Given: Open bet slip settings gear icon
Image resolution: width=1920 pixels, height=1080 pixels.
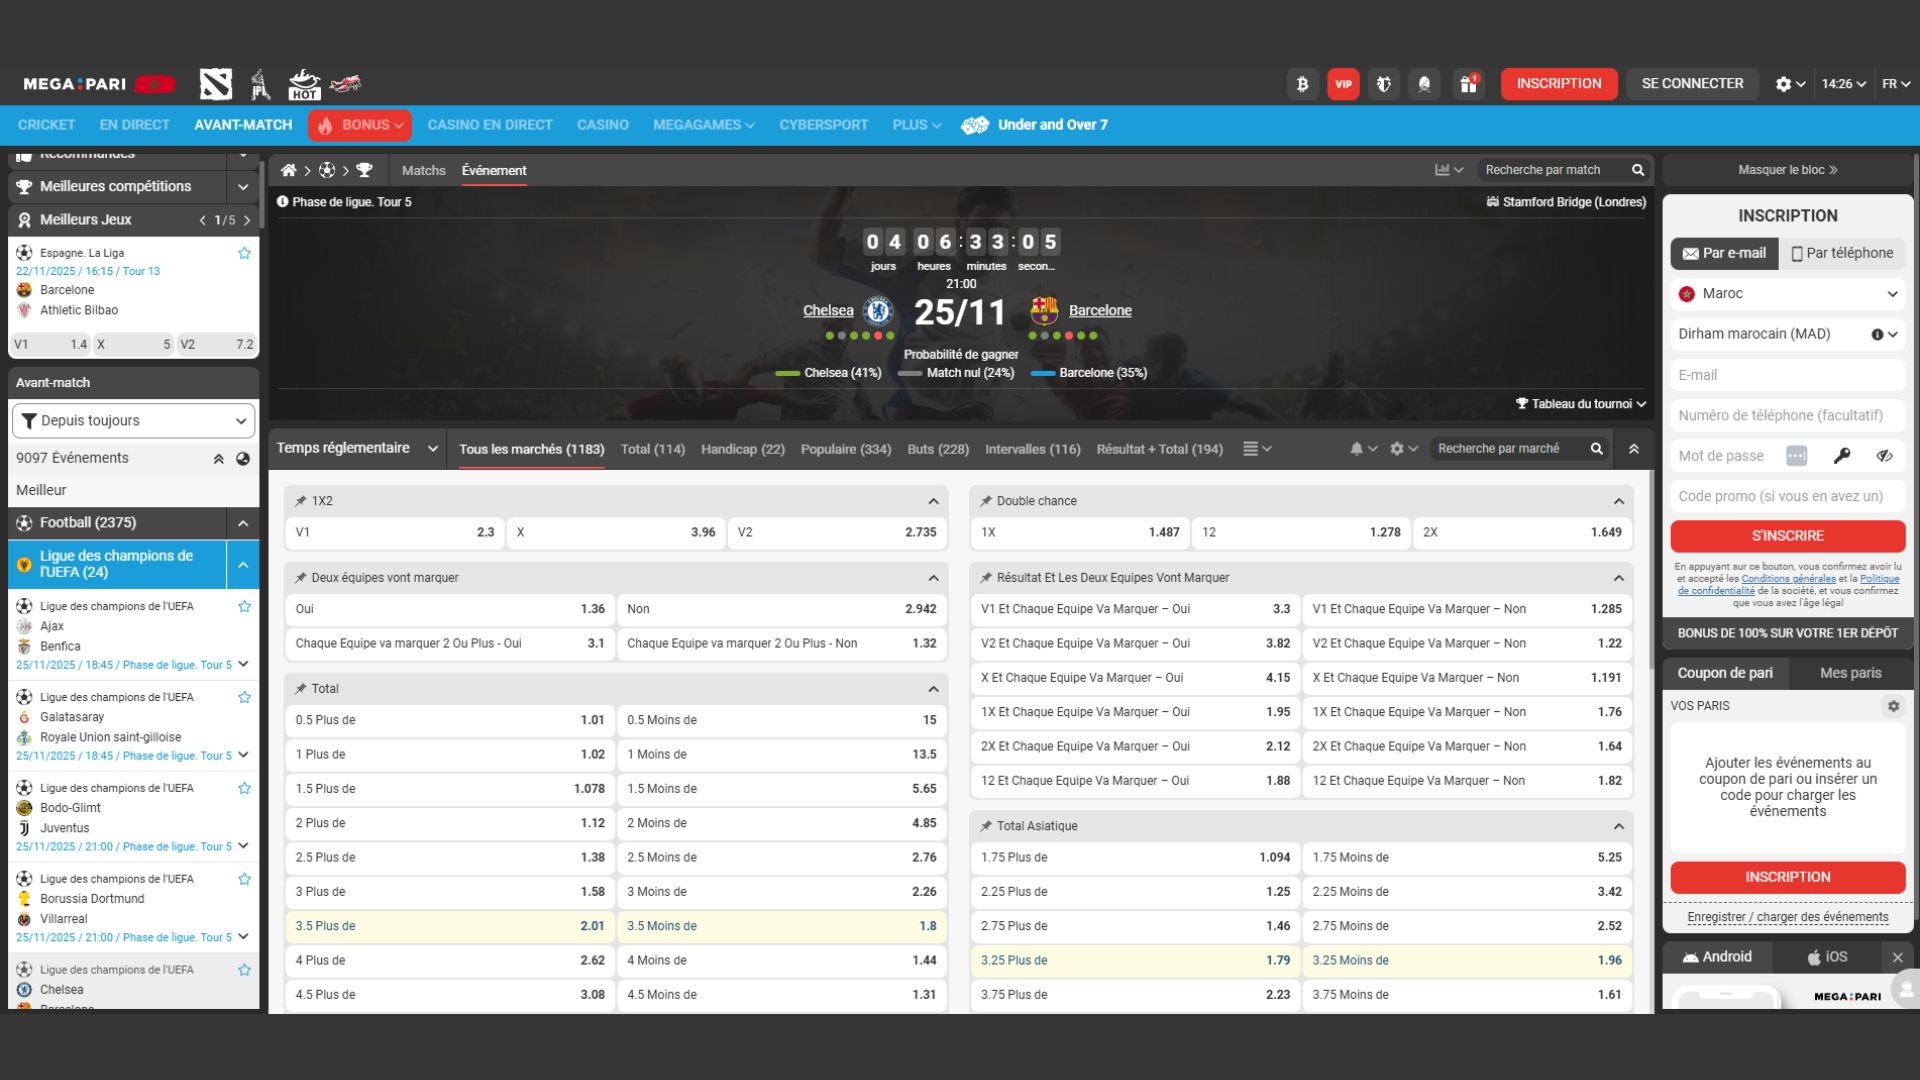Looking at the screenshot, I should pyautogui.click(x=1893, y=706).
